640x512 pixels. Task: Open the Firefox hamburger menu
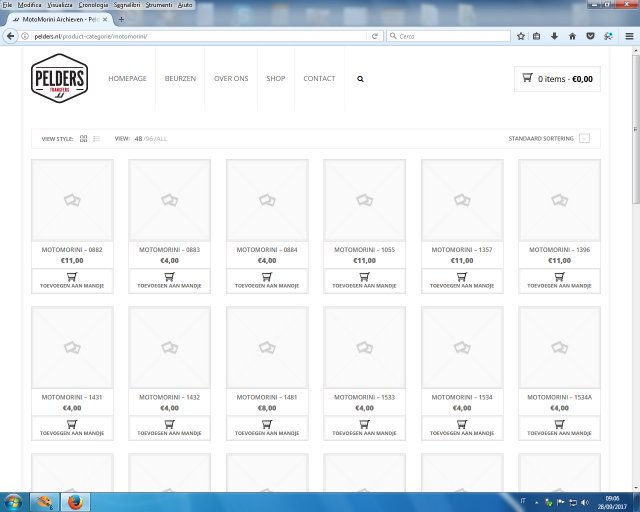[x=629, y=36]
